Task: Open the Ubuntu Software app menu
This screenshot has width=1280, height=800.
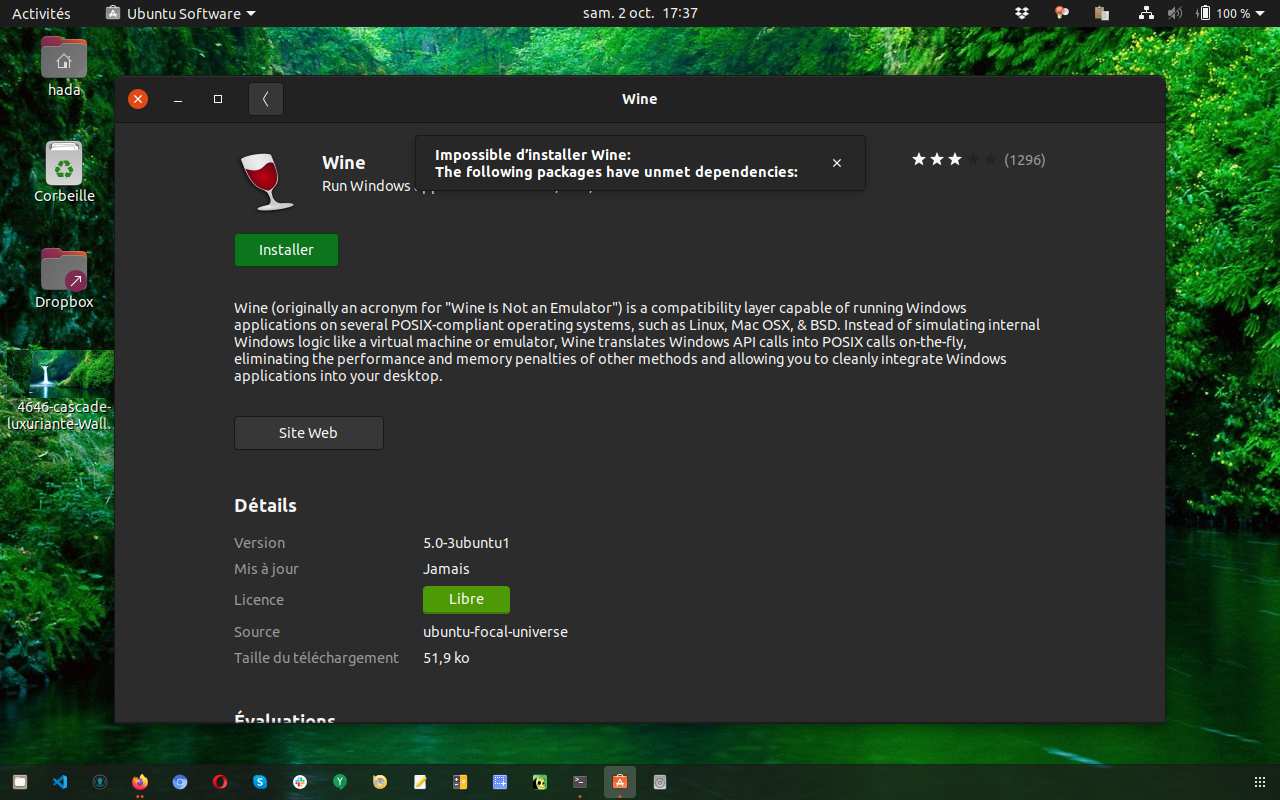Action: click(x=180, y=13)
